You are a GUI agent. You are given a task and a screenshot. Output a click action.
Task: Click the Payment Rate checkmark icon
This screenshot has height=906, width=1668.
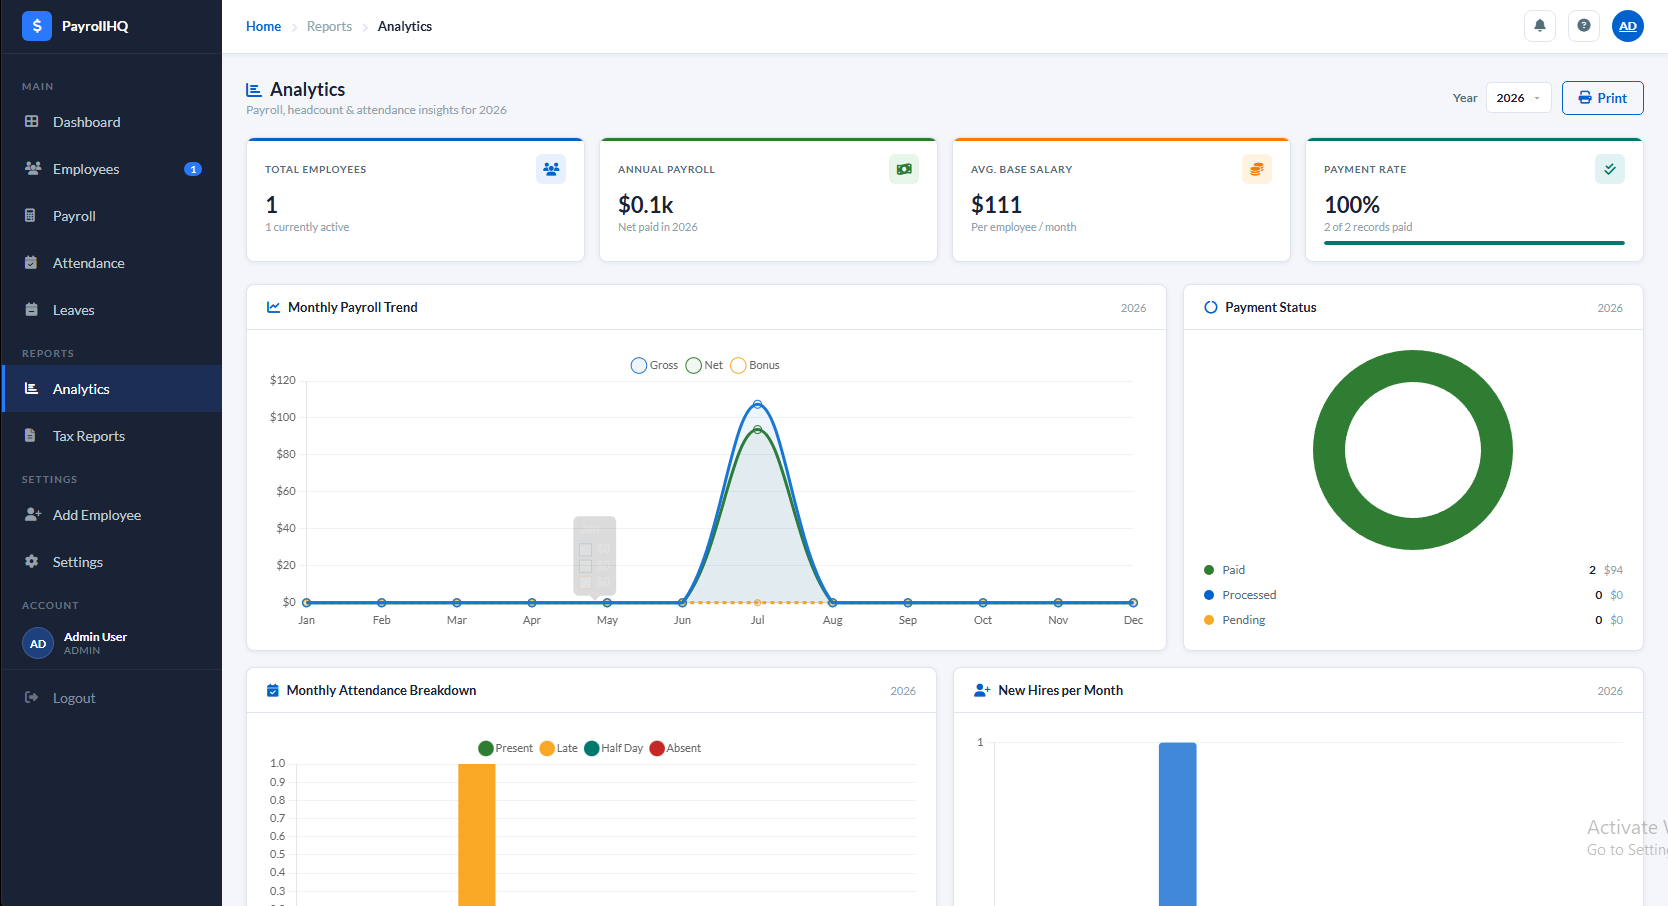pyautogui.click(x=1610, y=169)
